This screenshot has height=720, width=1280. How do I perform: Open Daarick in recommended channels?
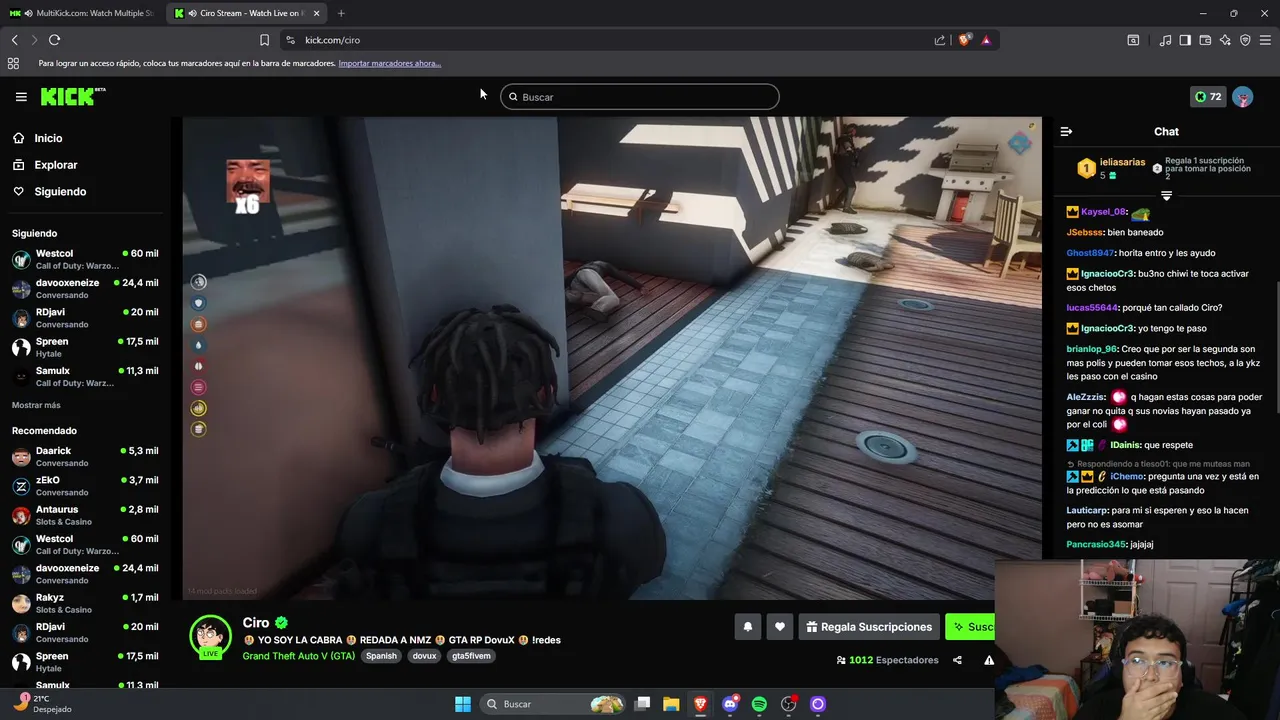point(85,457)
